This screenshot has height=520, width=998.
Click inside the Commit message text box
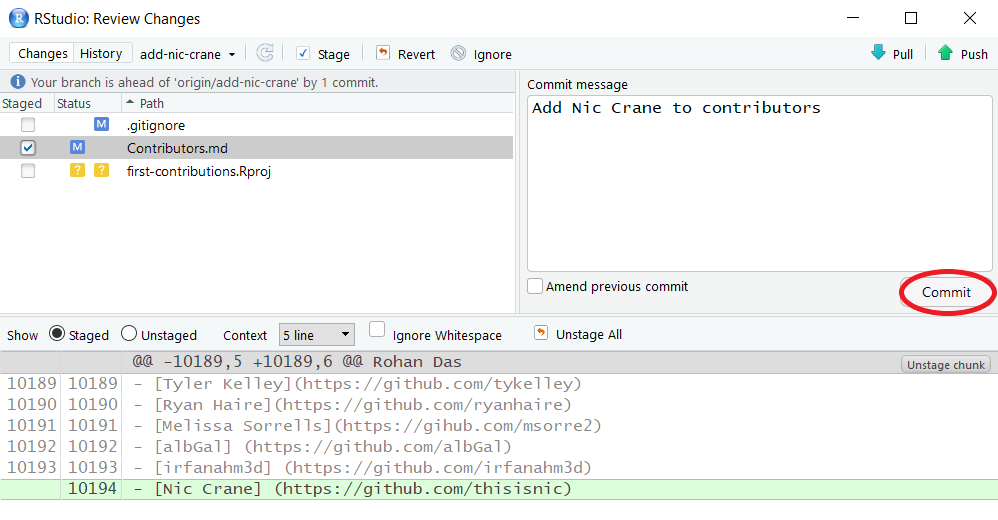click(x=759, y=183)
